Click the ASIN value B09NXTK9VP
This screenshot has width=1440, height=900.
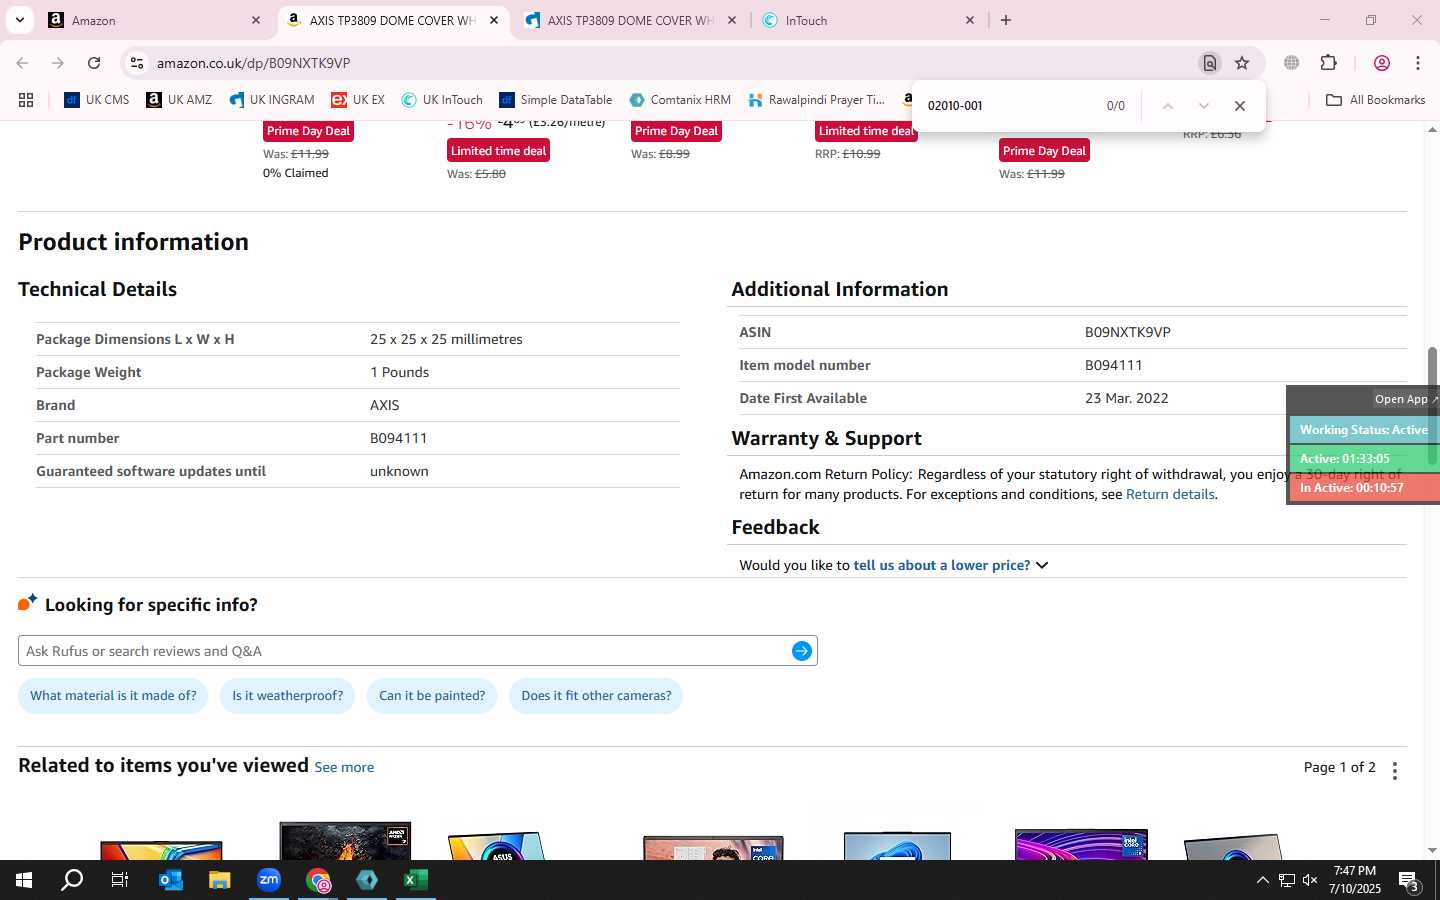click(1127, 332)
